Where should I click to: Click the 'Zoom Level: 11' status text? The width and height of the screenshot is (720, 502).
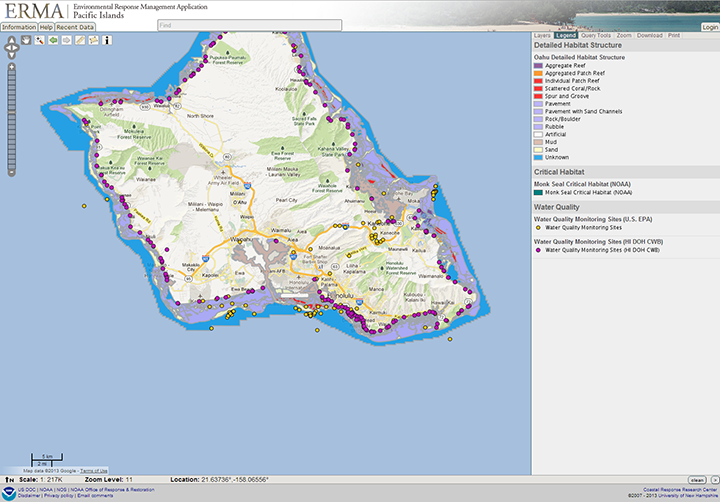tap(108, 479)
